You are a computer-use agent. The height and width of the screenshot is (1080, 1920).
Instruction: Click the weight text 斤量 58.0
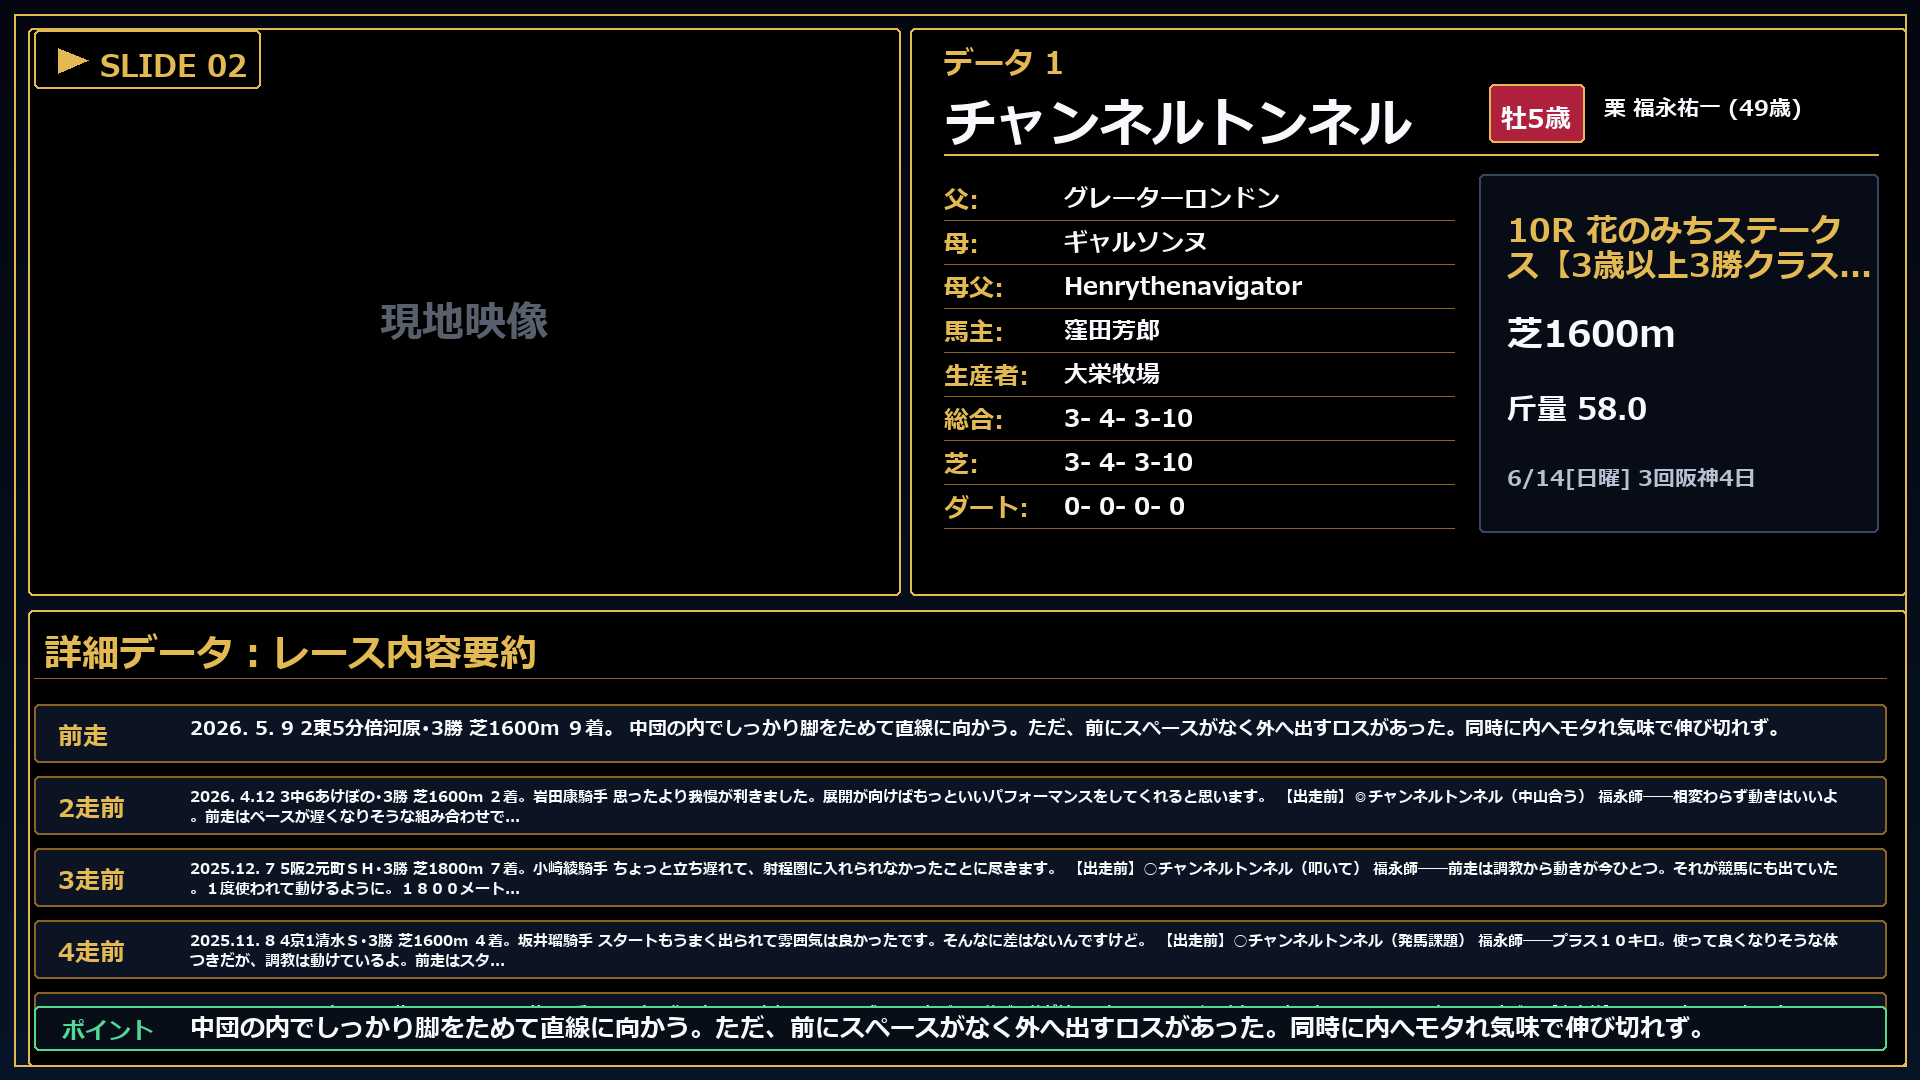coord(1577,409)
